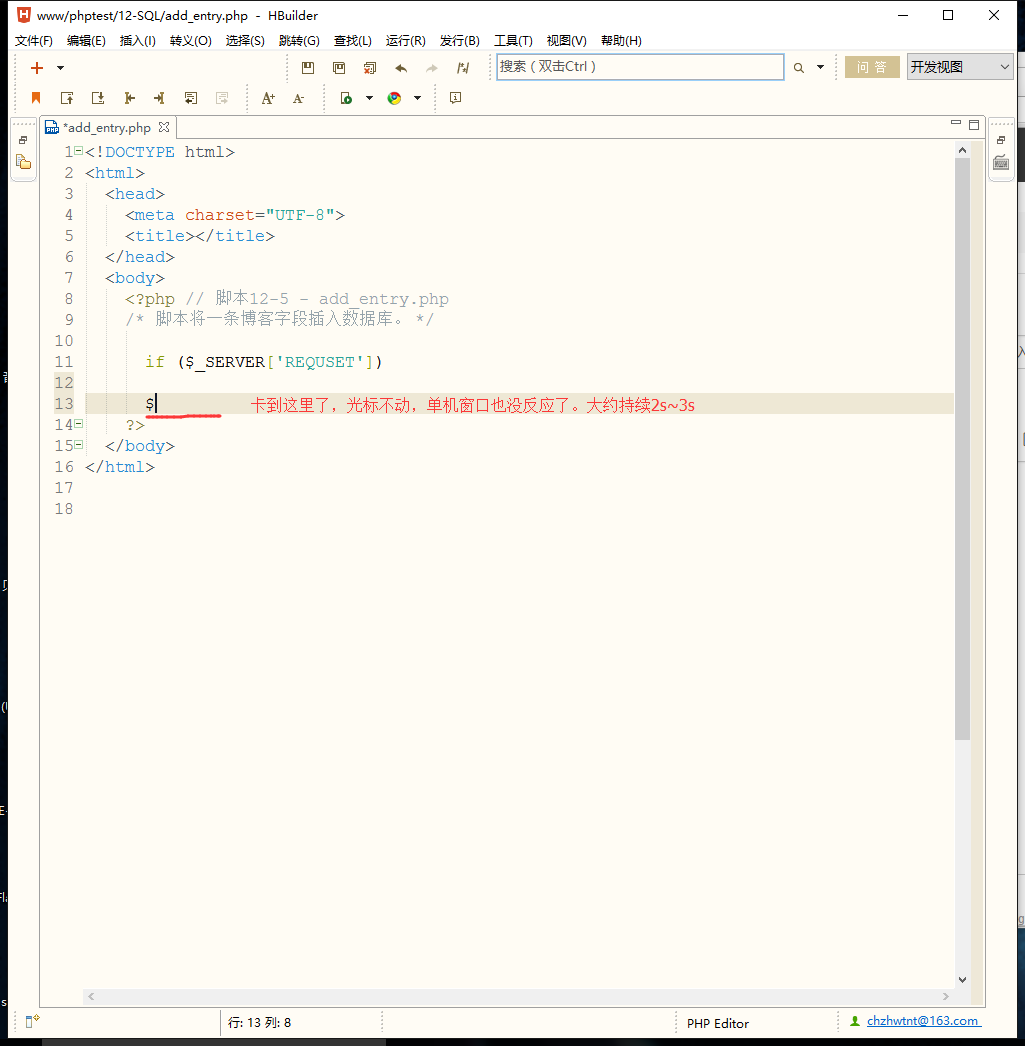Increase font size with A+ icon

(267, 98)
